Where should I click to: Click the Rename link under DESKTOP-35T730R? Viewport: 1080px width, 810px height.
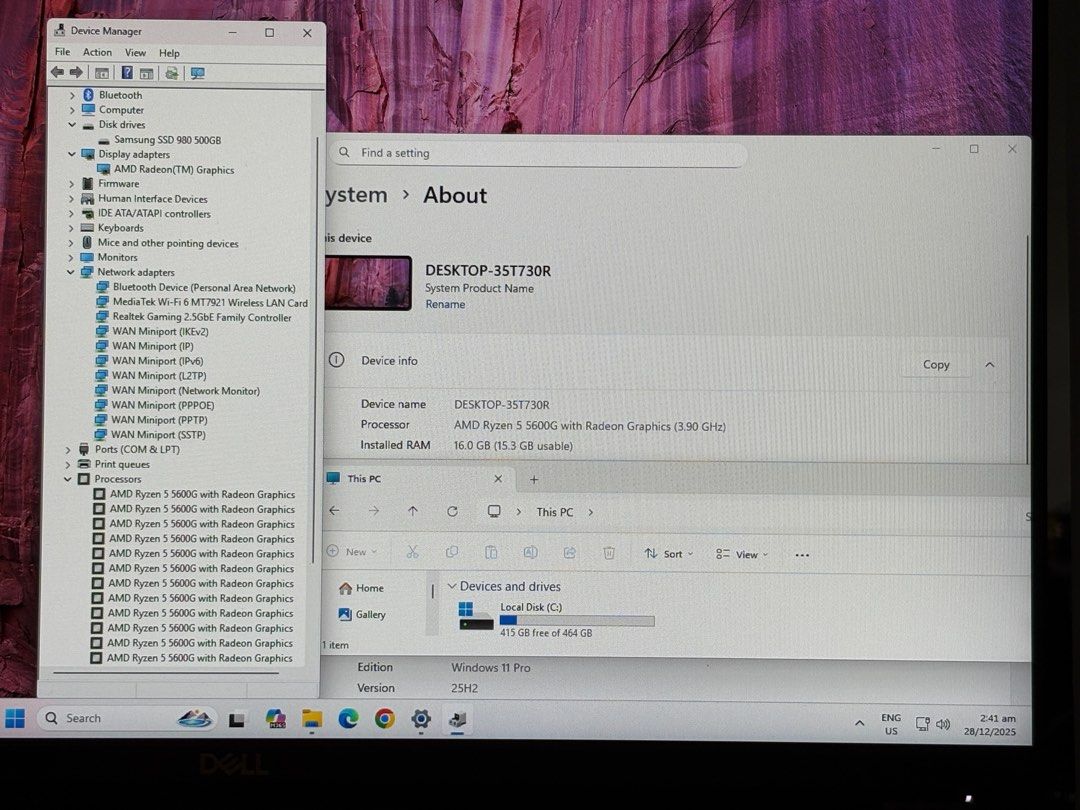[445, 304]
